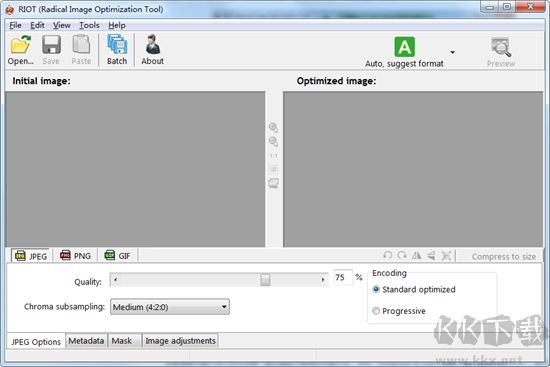Switch to the Metadata tab

pyautogui.click(x=86, y=341)
